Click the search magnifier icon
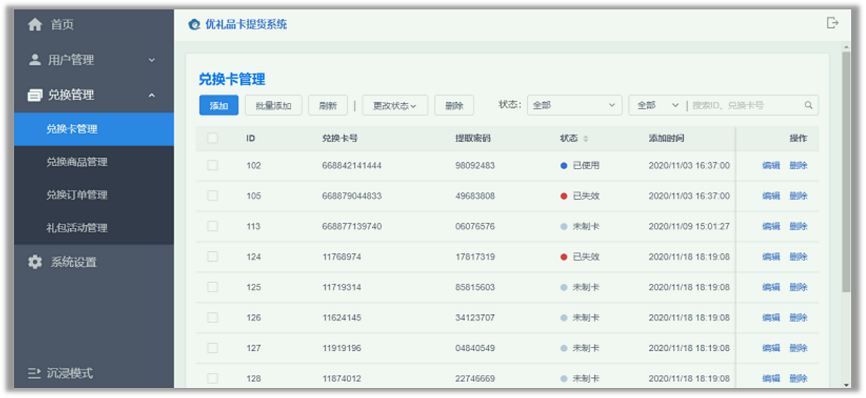The width and height of the screenshot is (866, 398). pyautogui.click(x=808, y=105)
